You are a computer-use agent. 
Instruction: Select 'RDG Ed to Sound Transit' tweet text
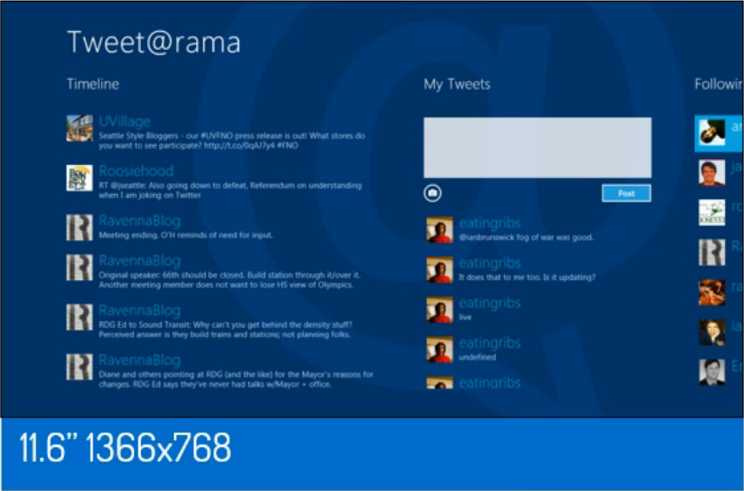[225, 330]
